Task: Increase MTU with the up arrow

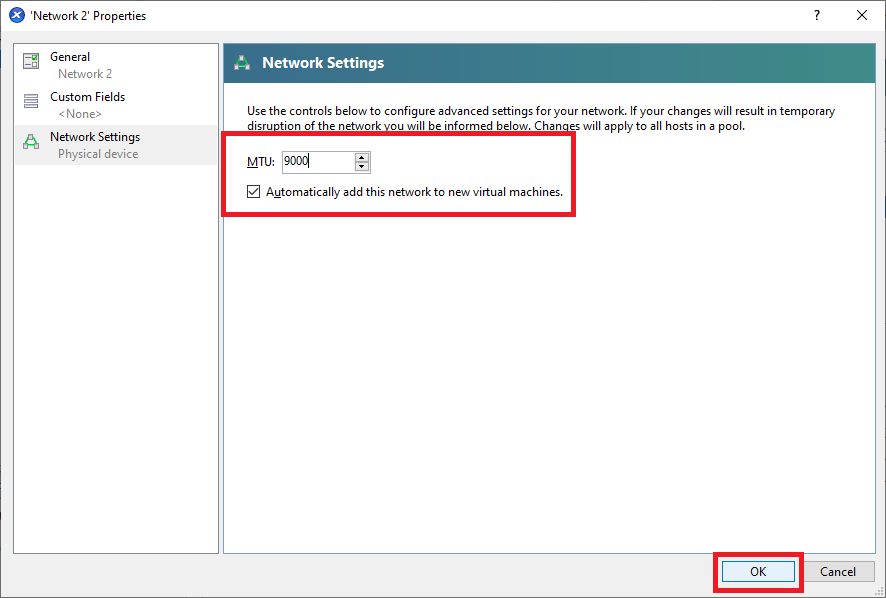Action: tap(362, 157)
